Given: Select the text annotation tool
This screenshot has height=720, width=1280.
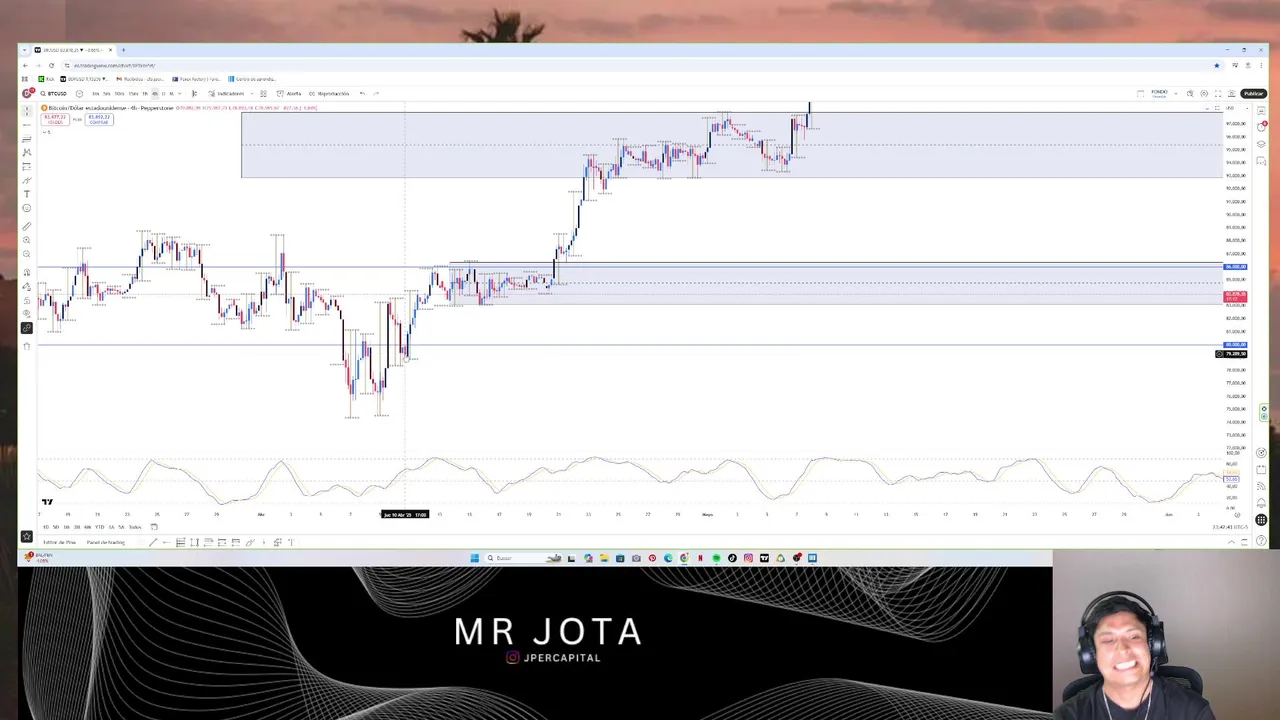Looking at the screenshot, I should pyautogui.click(x=26, y=194).
